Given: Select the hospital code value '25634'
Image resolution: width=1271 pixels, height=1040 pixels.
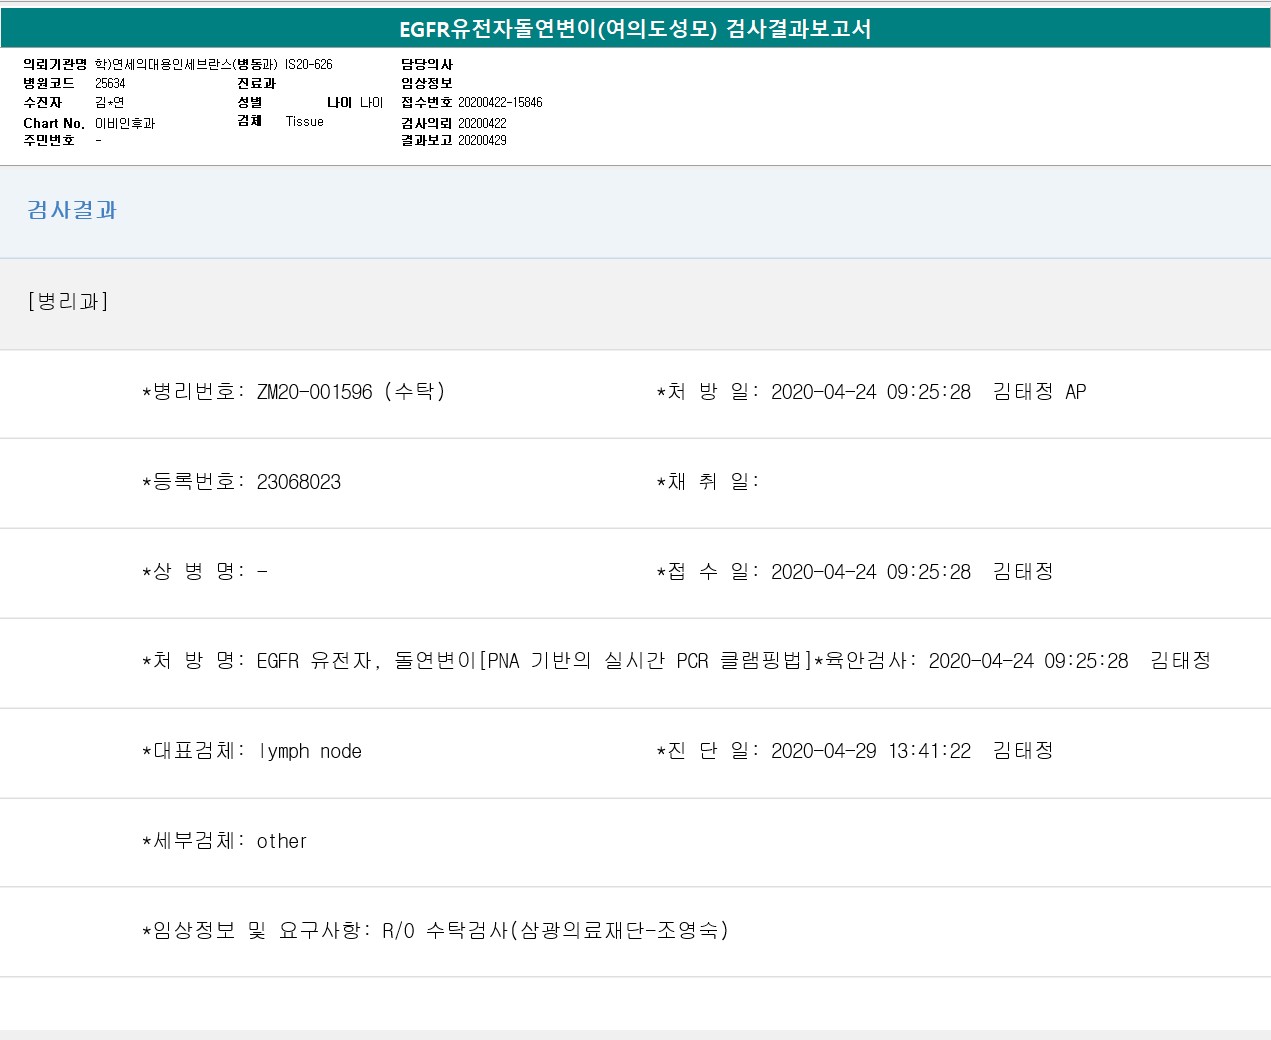Looking at the screenshot, I should point(110,84).
